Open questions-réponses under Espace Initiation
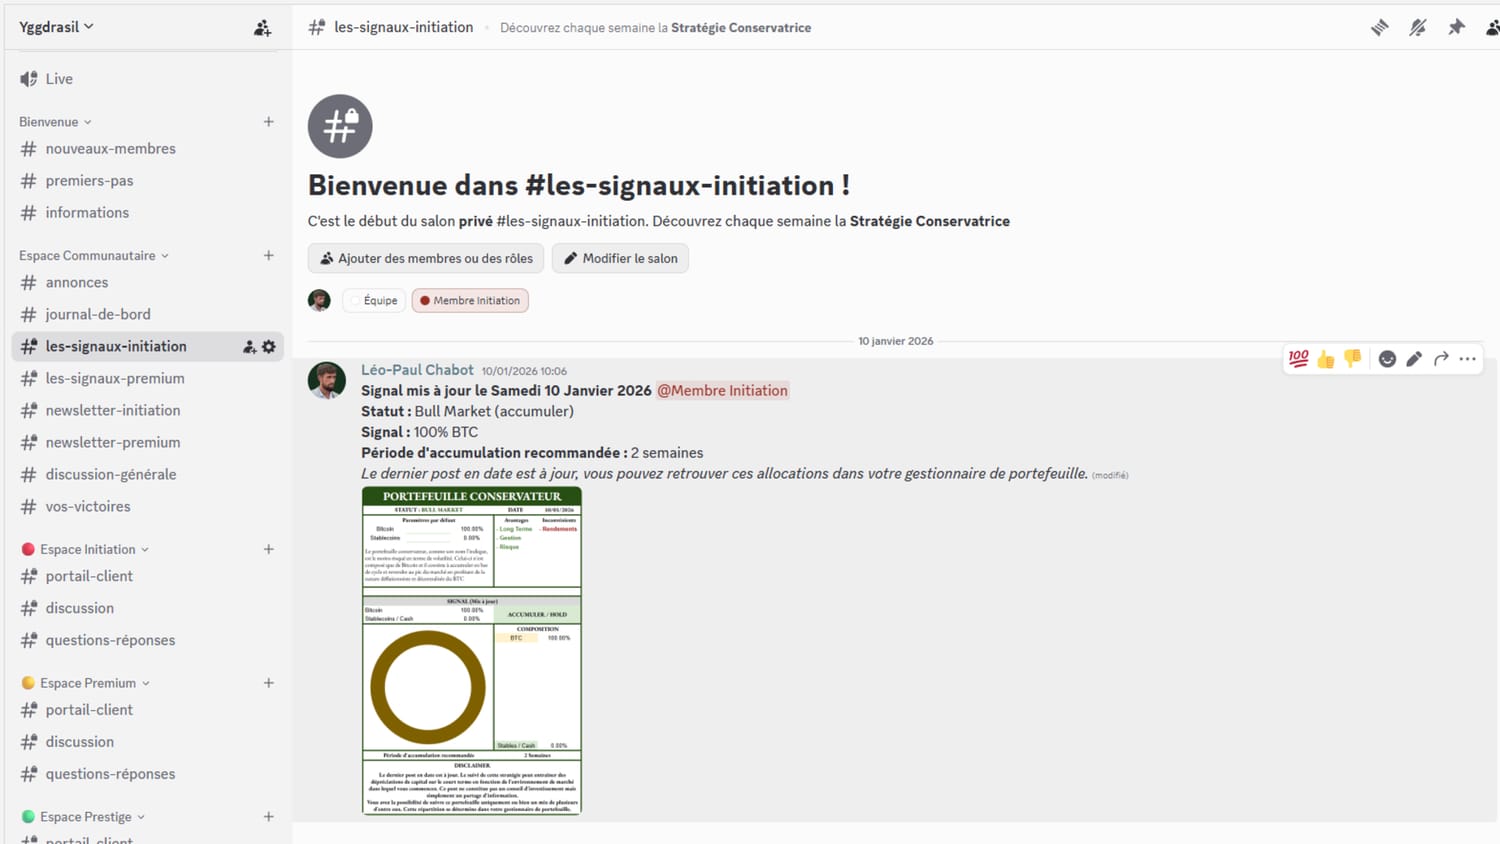The width and height of the screenshot is (1500, 844). [x=147, y=641]
